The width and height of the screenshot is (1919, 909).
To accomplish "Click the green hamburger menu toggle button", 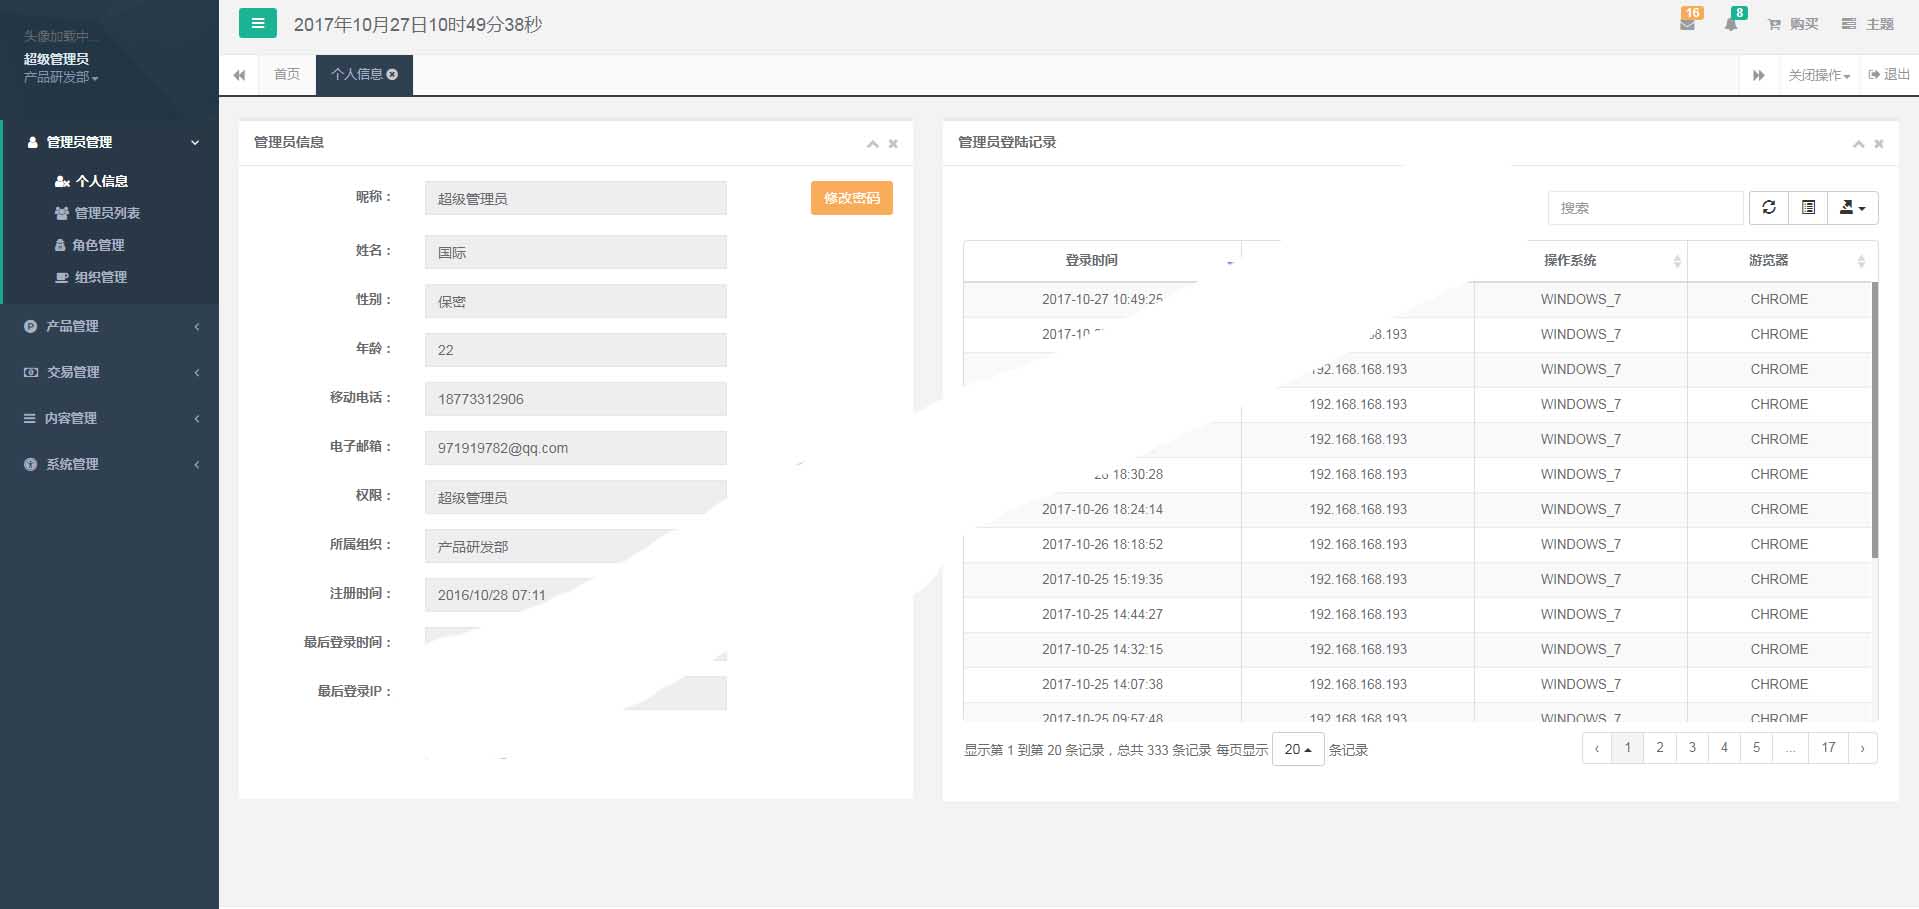I will pos(257,23).
